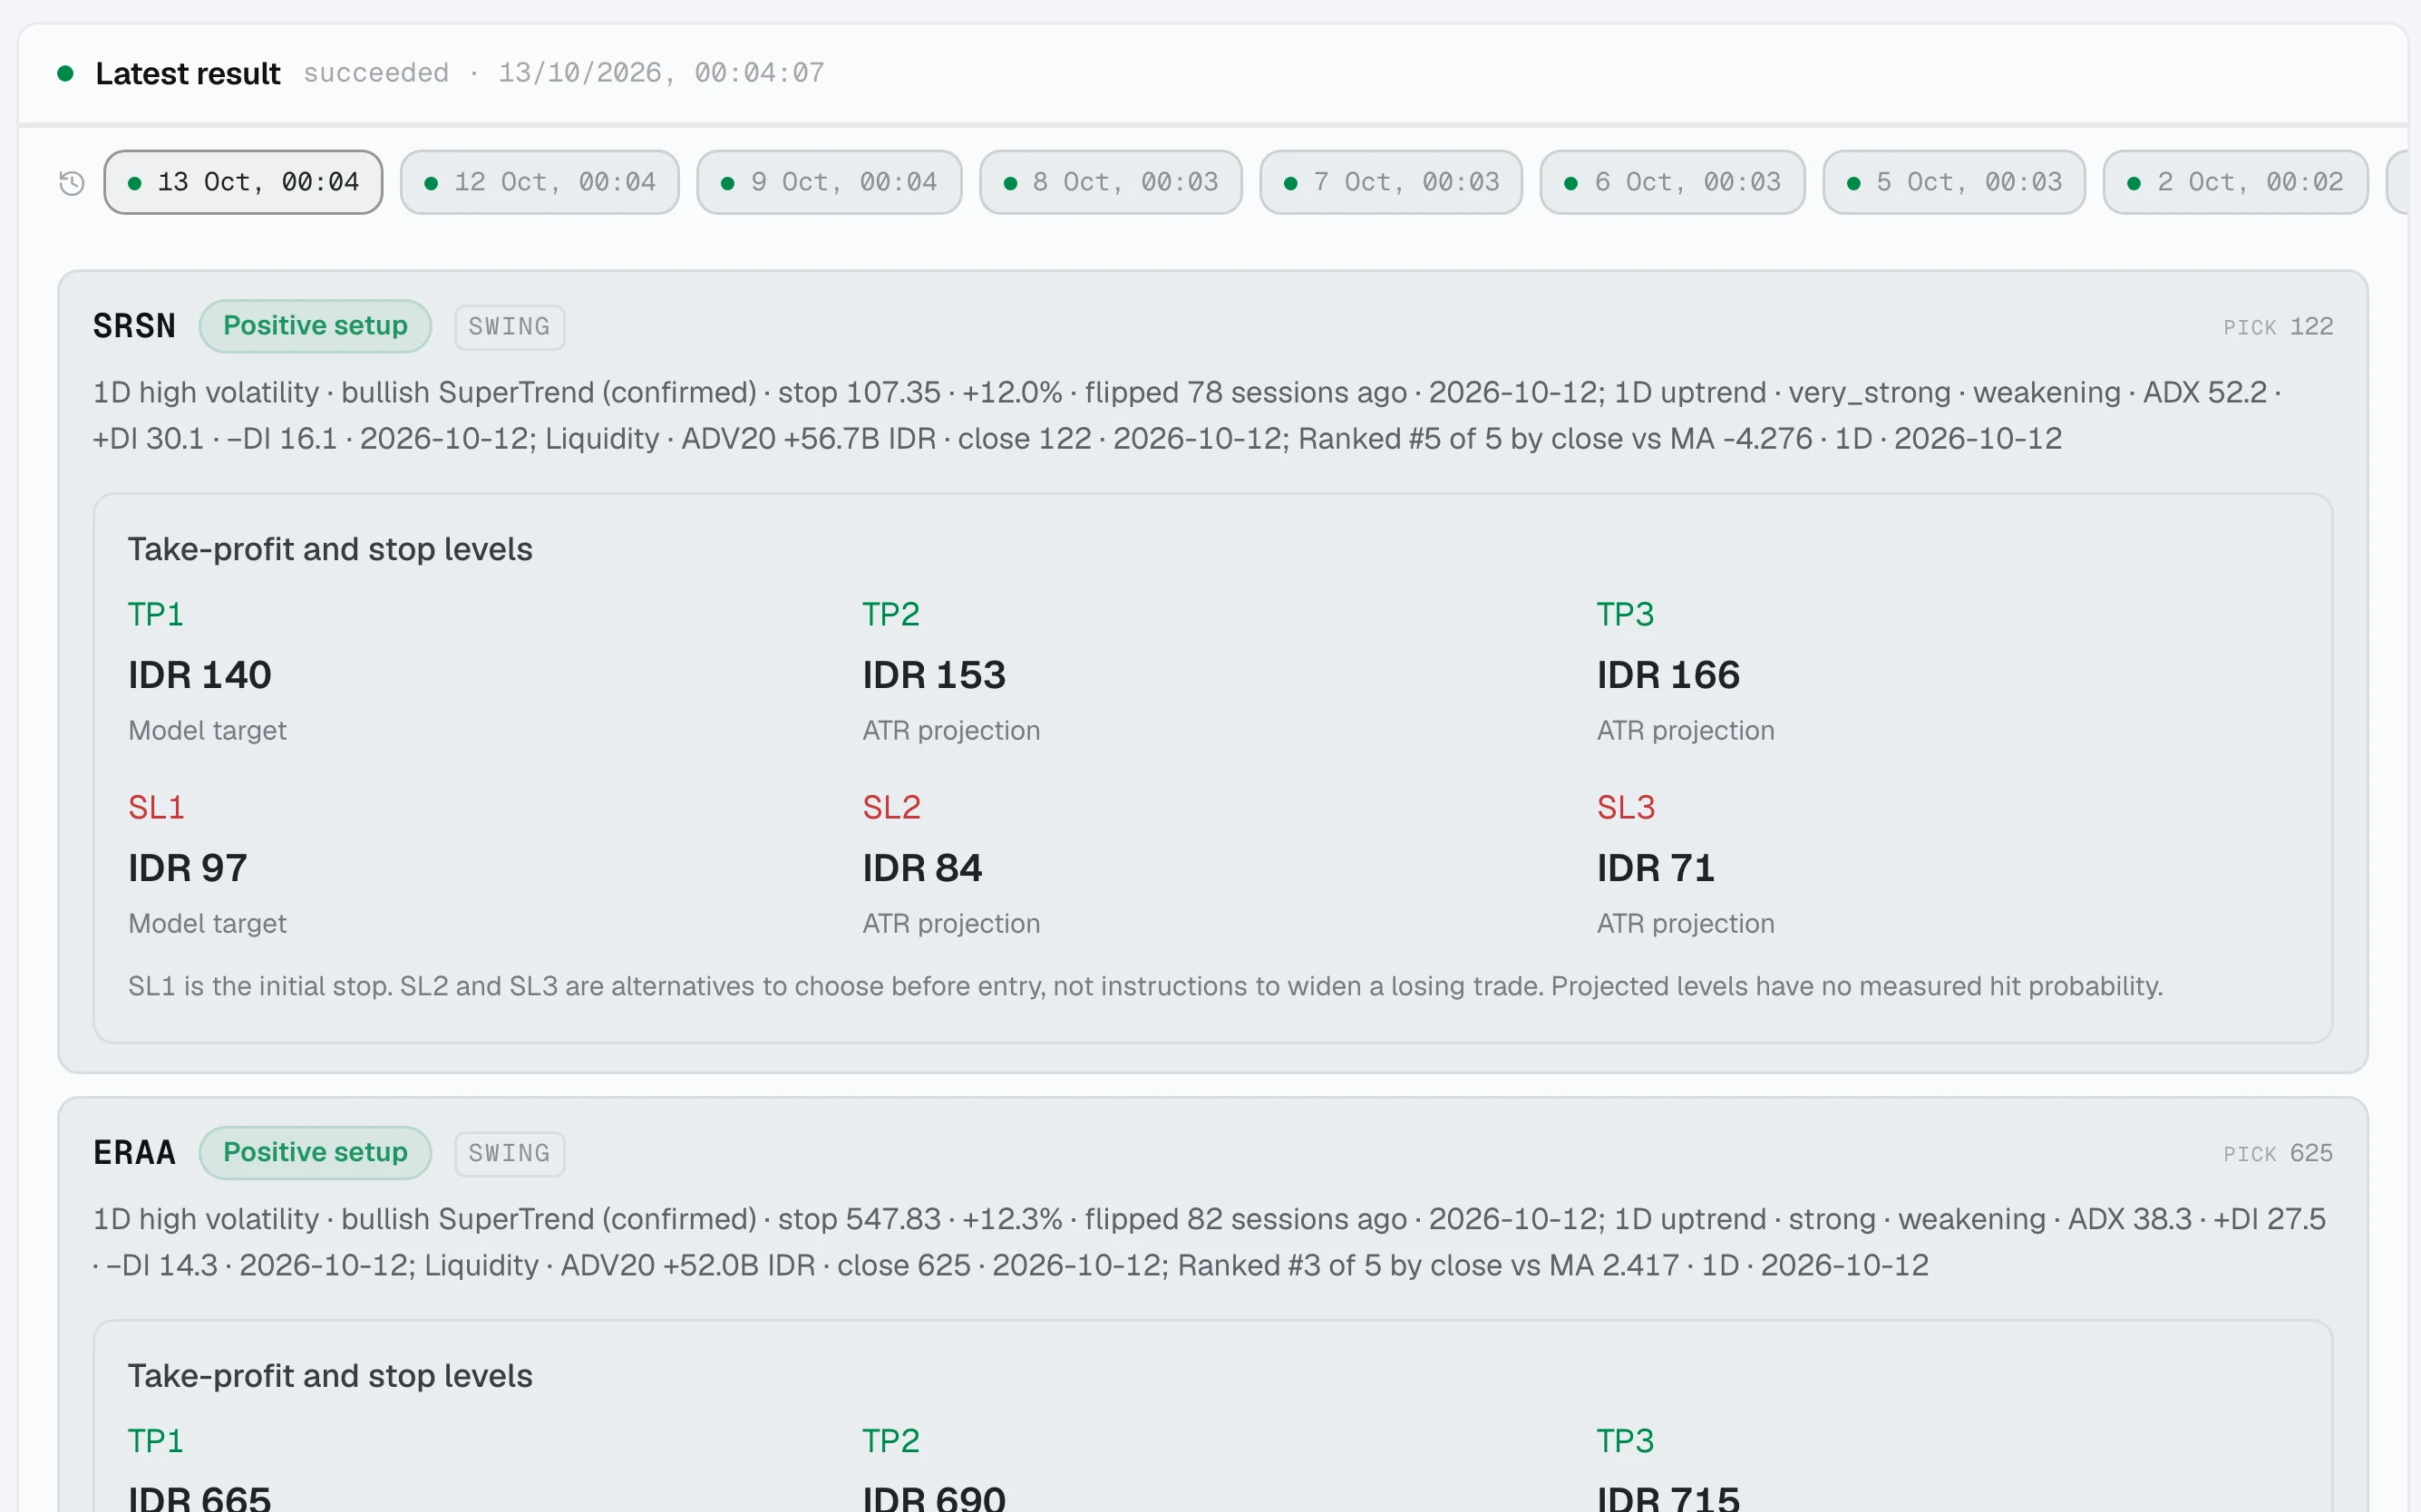Image resolution: width=2421 pixels, height=1512 pixels.
Task: Click SRSN's Positive setup badge
Action: [x=315, y=326]
